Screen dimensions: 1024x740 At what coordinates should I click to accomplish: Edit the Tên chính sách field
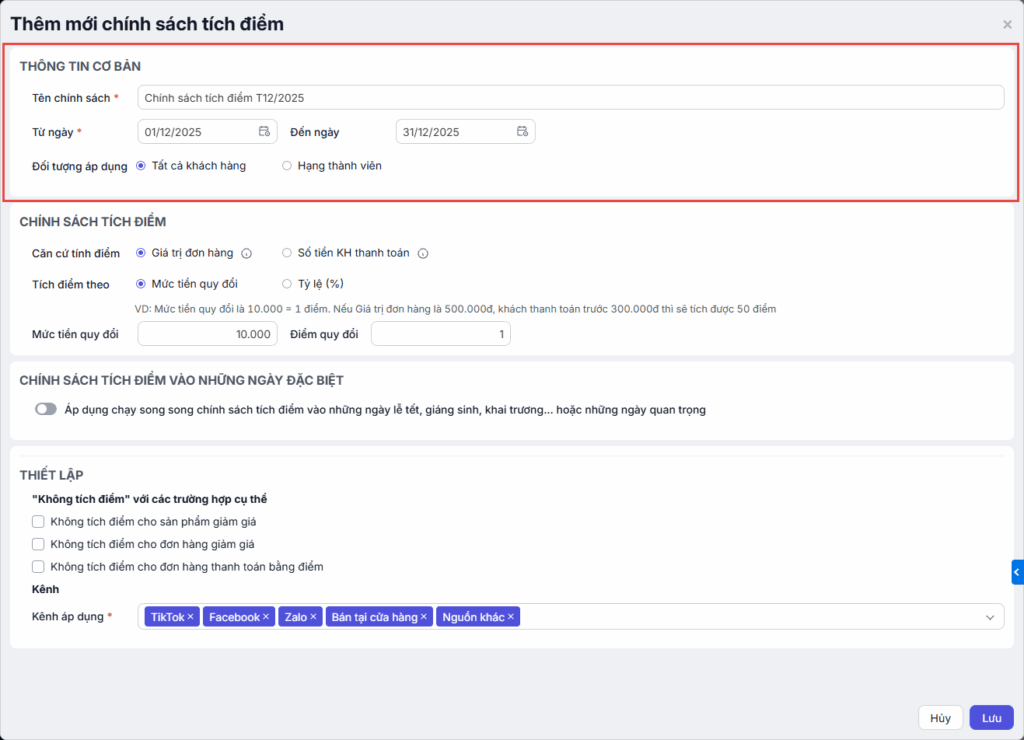point(571,97)
